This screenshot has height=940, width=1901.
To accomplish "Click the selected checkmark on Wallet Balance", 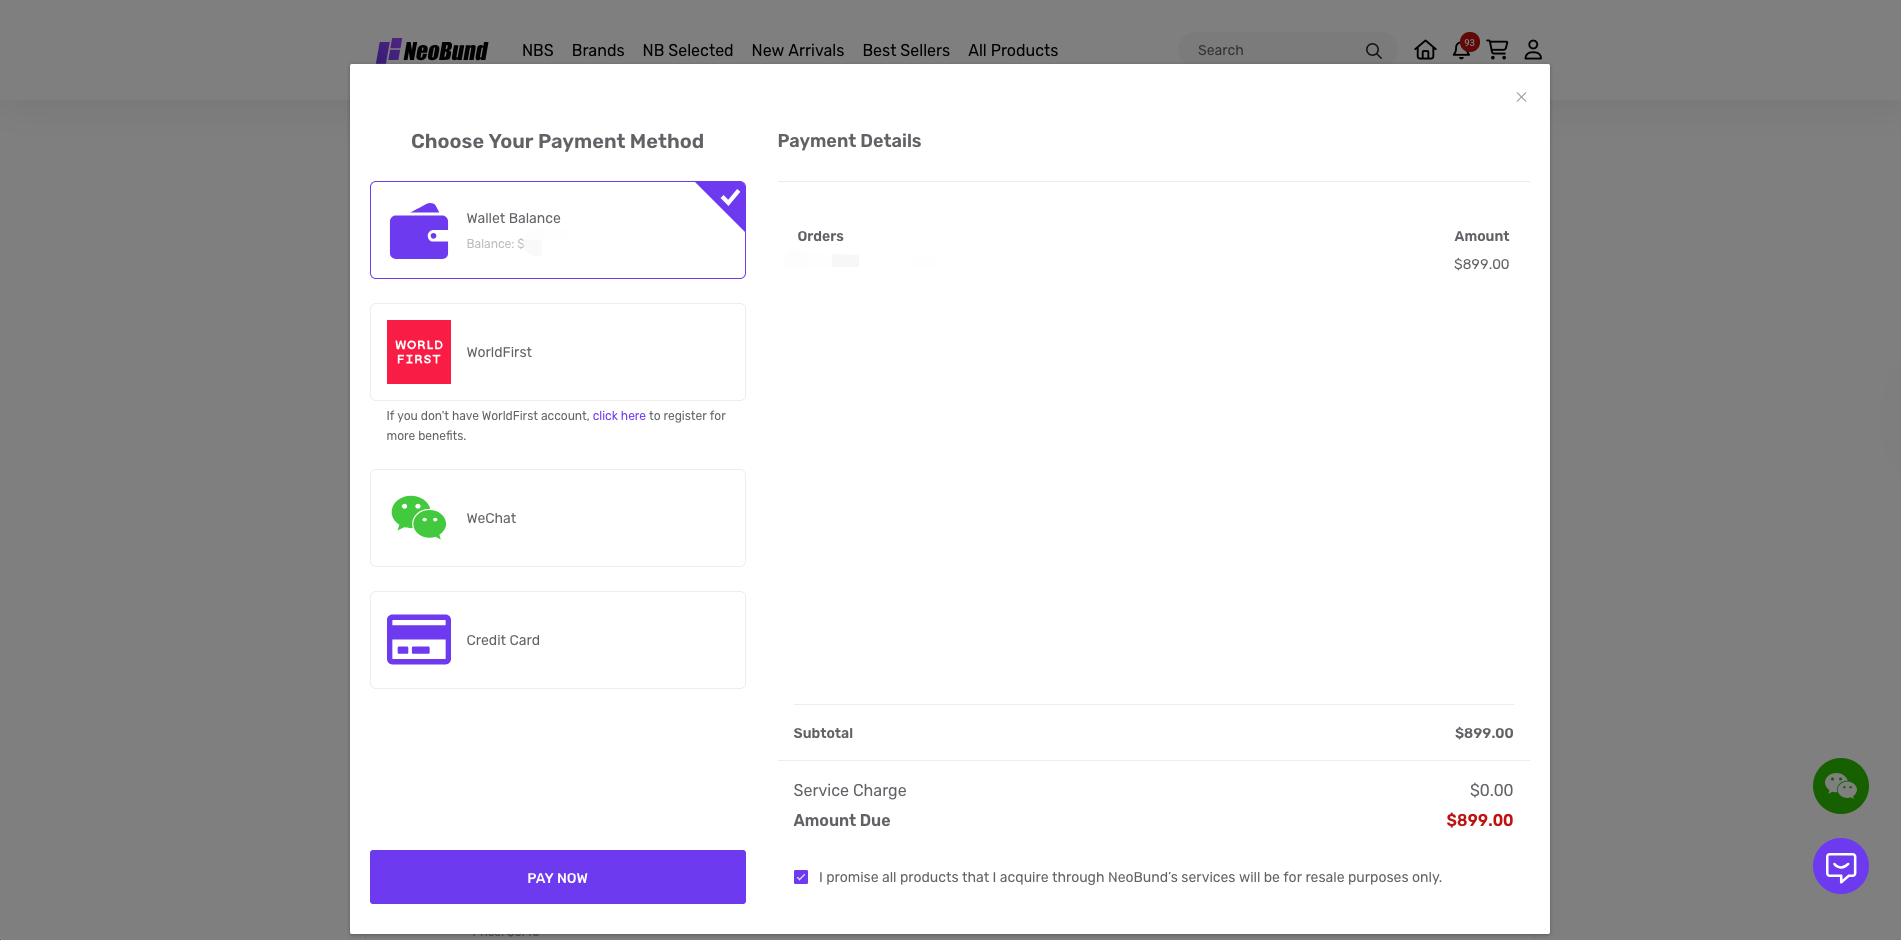I will [x=729, y=198].
